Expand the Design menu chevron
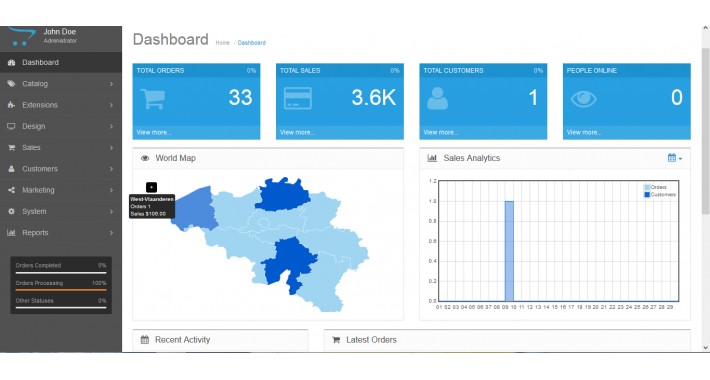This screenshot has width=710, height=380. click(111, 126)
